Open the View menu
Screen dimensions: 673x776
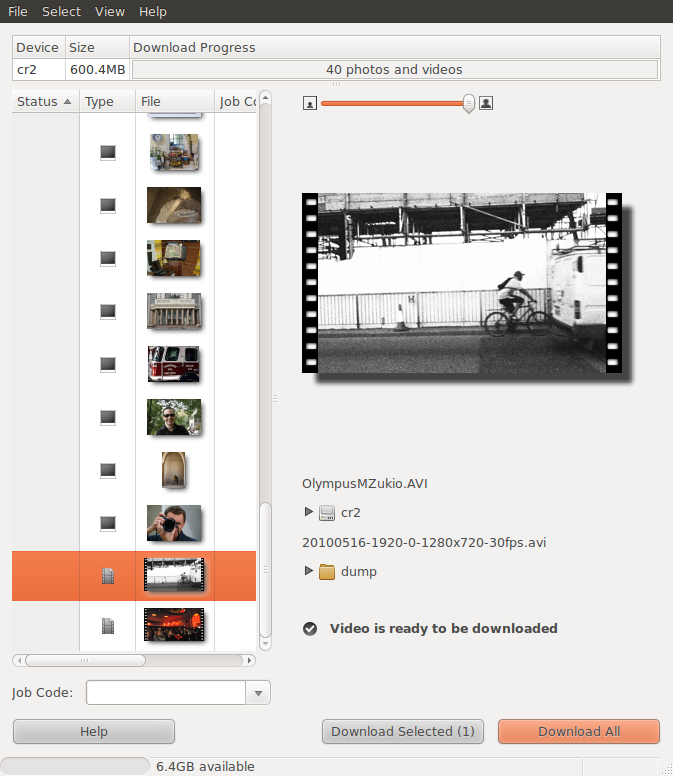110,12
